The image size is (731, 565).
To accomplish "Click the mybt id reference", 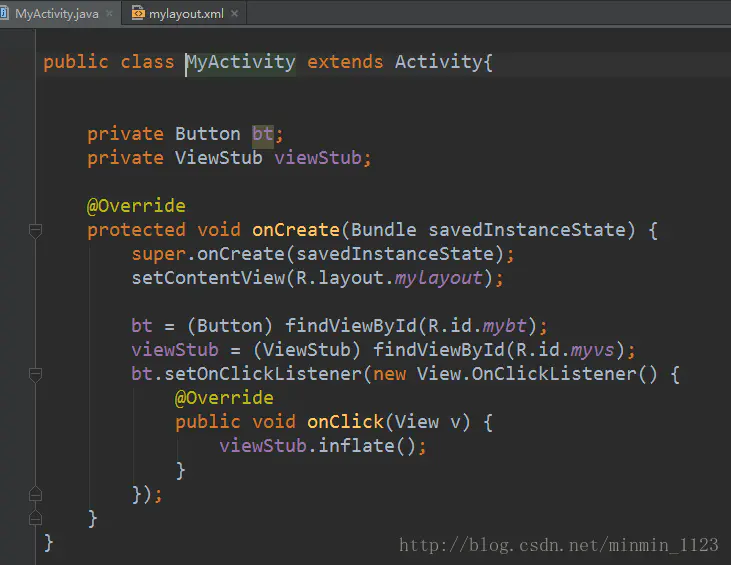I will (504, 326).
